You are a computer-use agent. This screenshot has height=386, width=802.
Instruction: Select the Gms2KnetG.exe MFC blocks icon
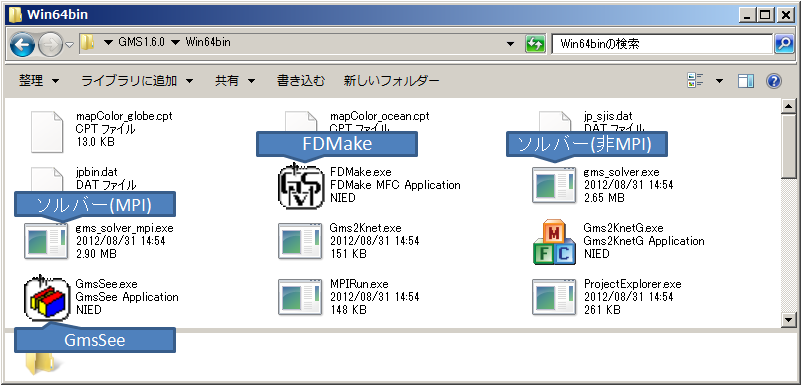554,242
